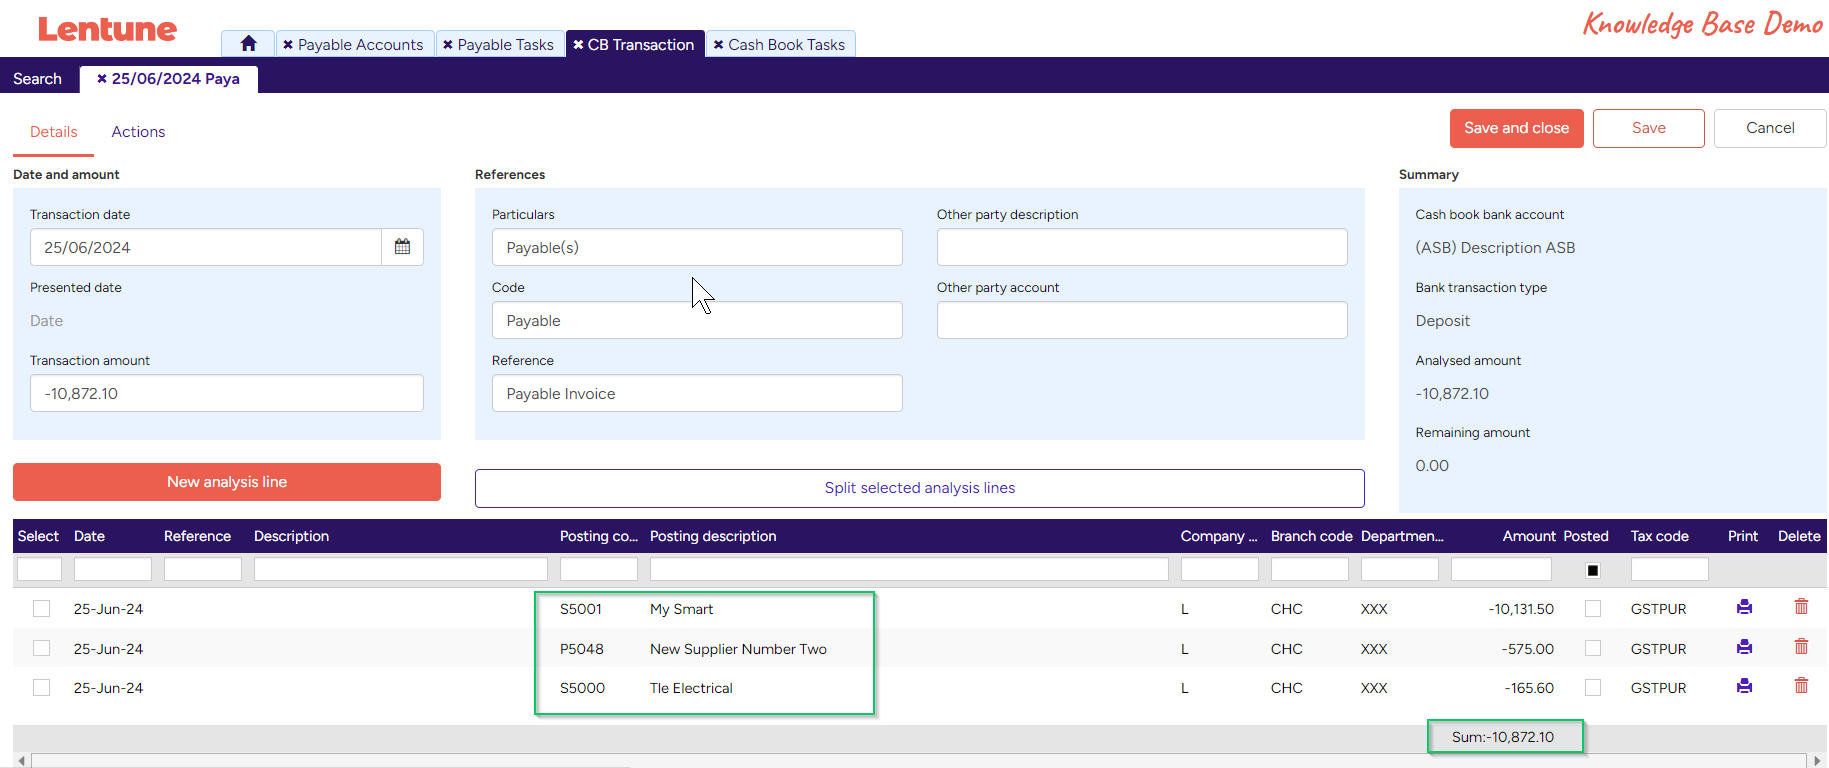Click the Tle Electrical posting description
The width and height of the screenshot is (1829, 768).
691,688
